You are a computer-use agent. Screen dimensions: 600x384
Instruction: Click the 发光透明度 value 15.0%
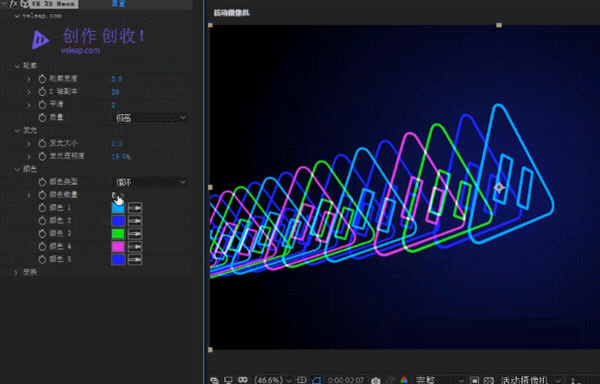click(x=121, y=156)
